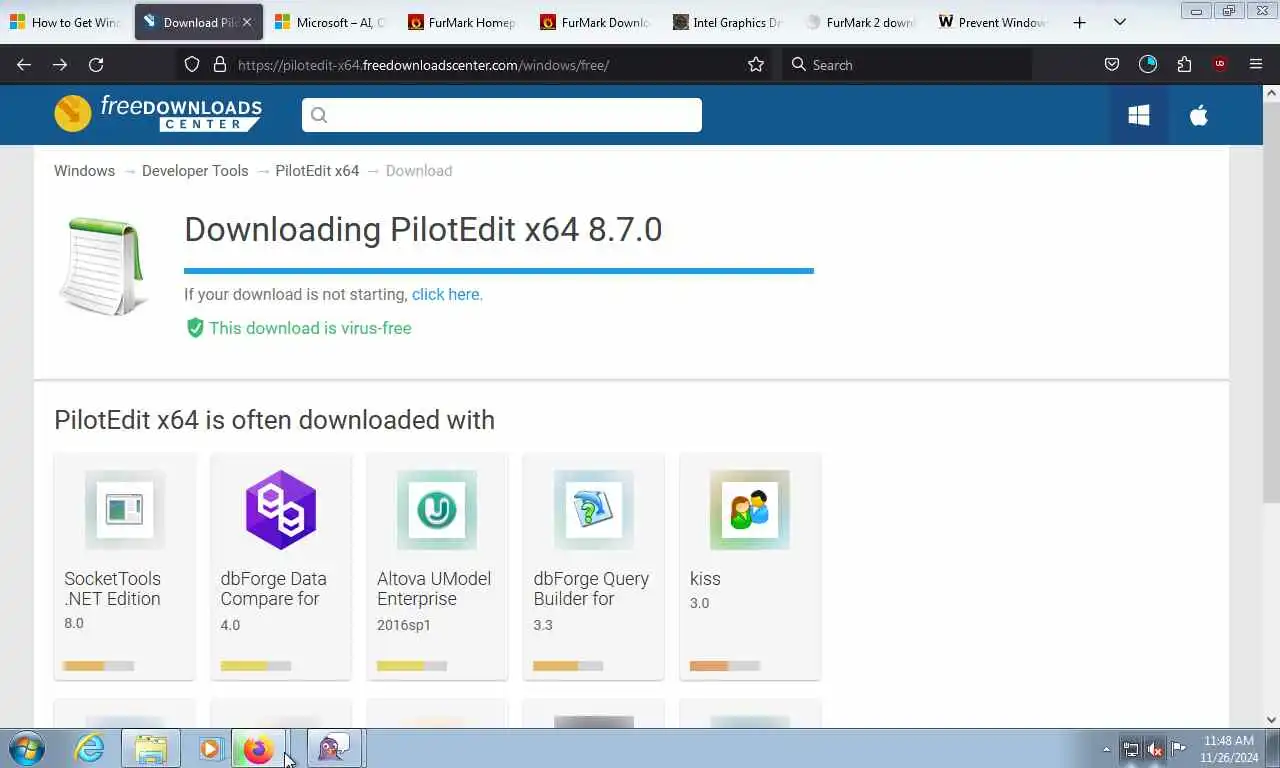
Task: Click the SocketTools rating bar
Action: point(98,666)
